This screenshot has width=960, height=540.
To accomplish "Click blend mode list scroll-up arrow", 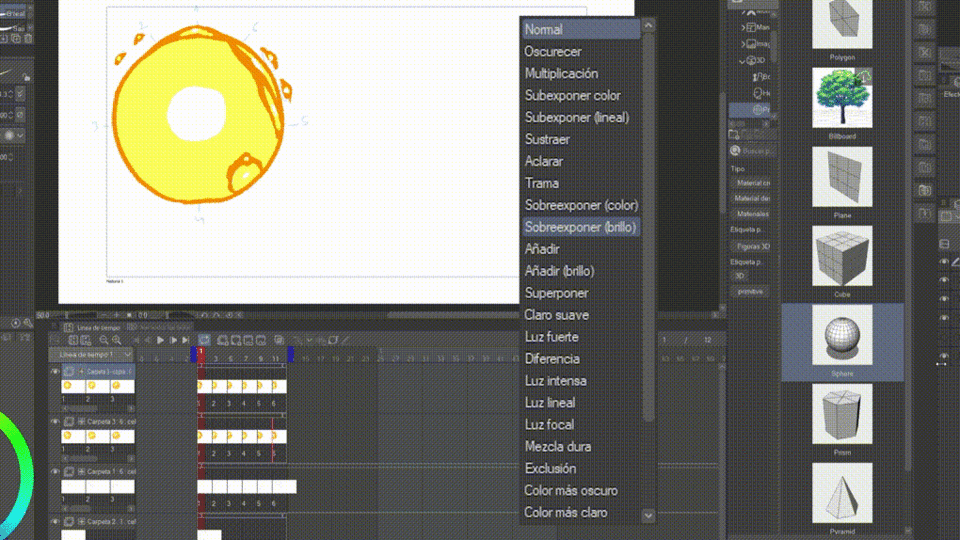I will pos(648,25).
